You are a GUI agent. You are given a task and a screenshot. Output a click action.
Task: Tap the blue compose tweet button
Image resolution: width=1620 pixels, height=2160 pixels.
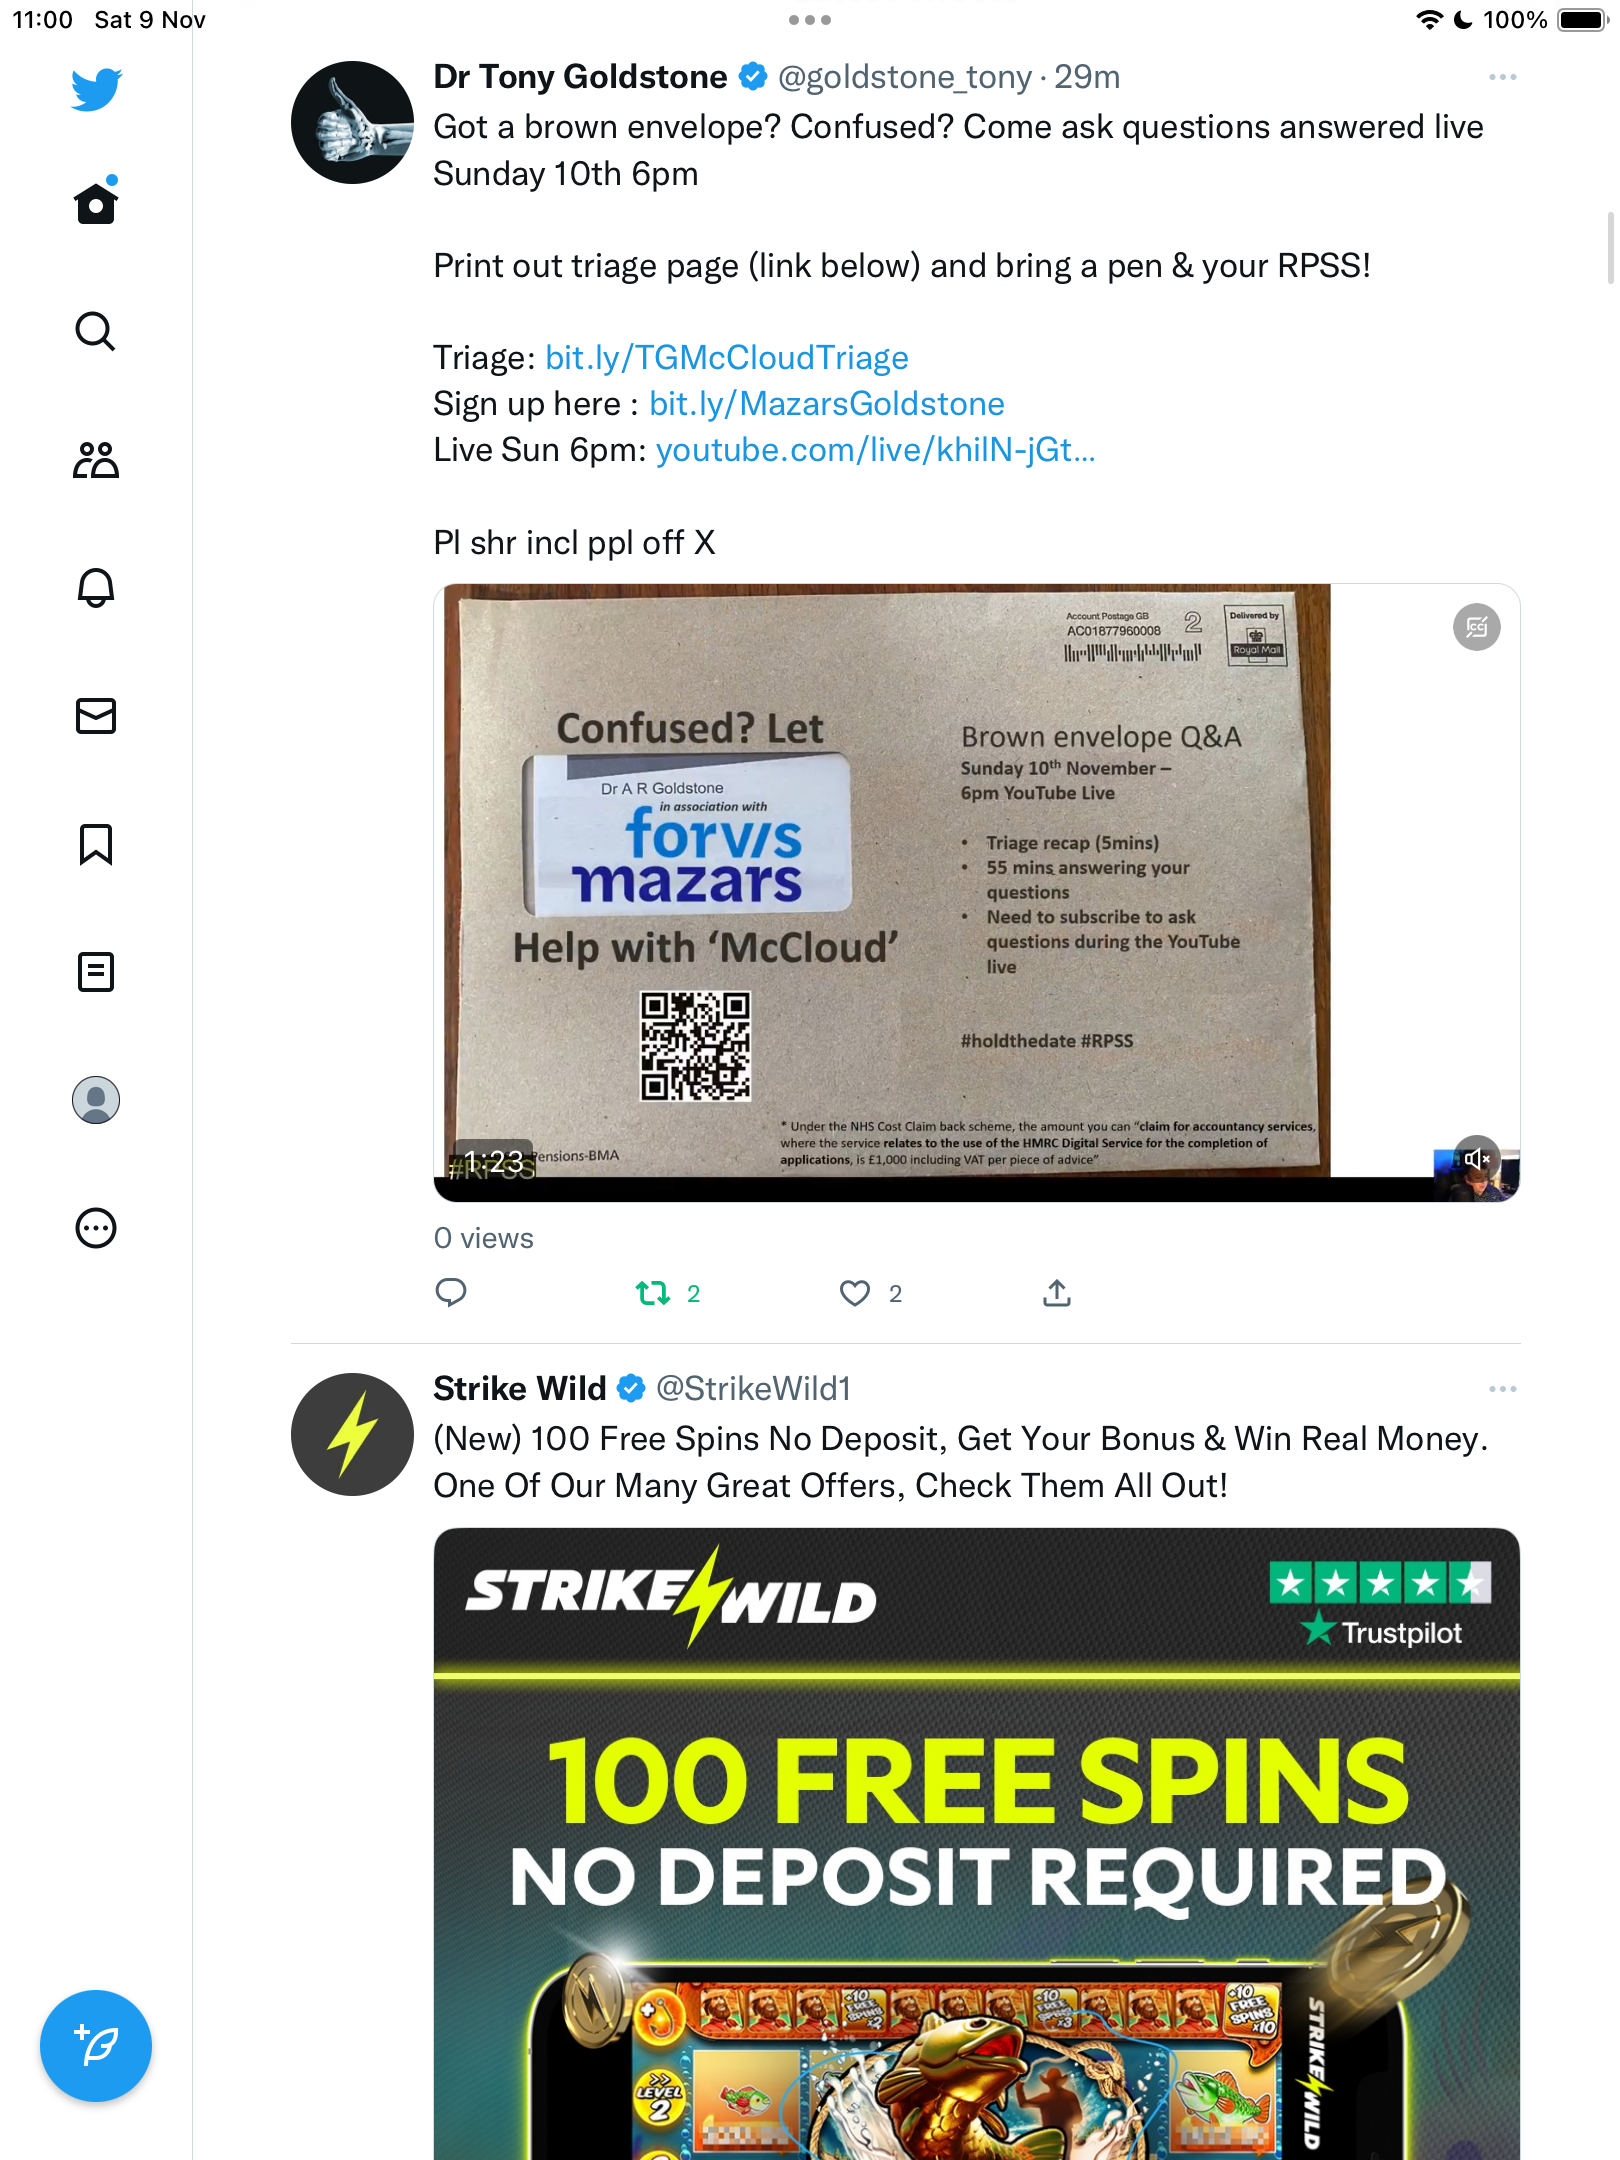pos(96,2046)
